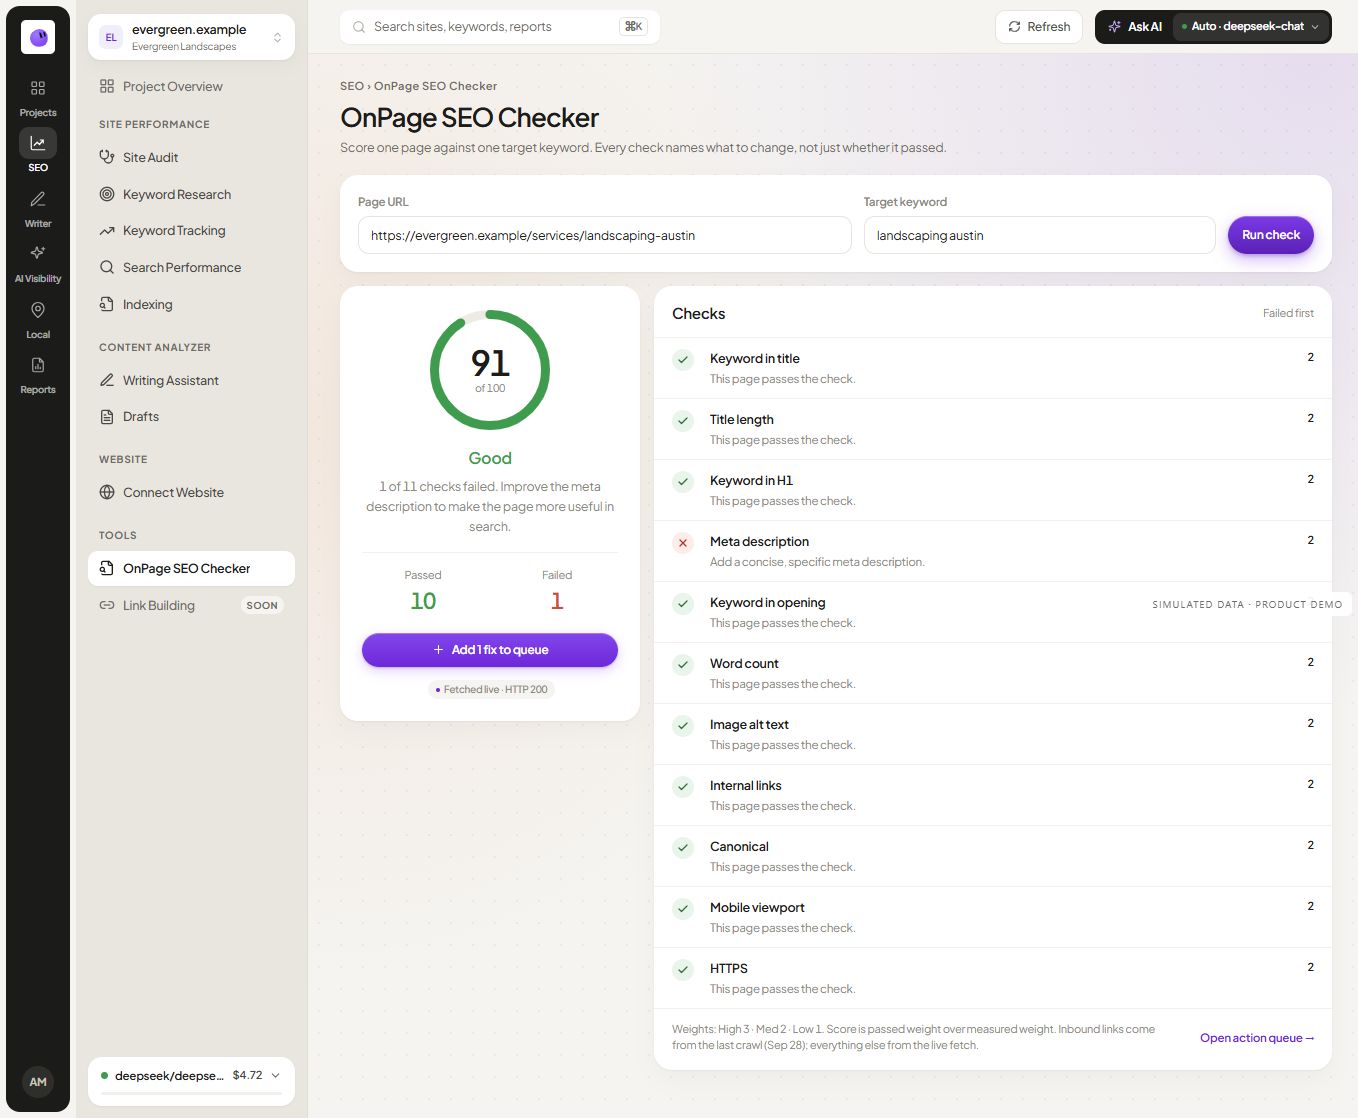Viewport: 1358px width, 1118px height.
Task: Click the Connect Website globe icon
Action: coord(107,492)
